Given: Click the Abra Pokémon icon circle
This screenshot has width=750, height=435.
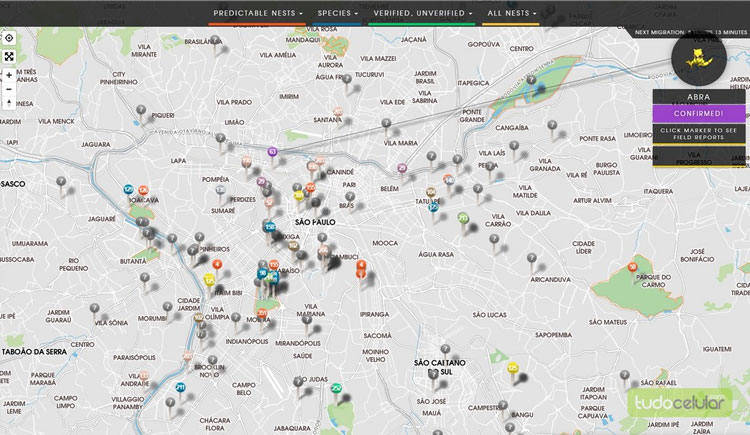Looking at the screenshot, I should [699, 58].
